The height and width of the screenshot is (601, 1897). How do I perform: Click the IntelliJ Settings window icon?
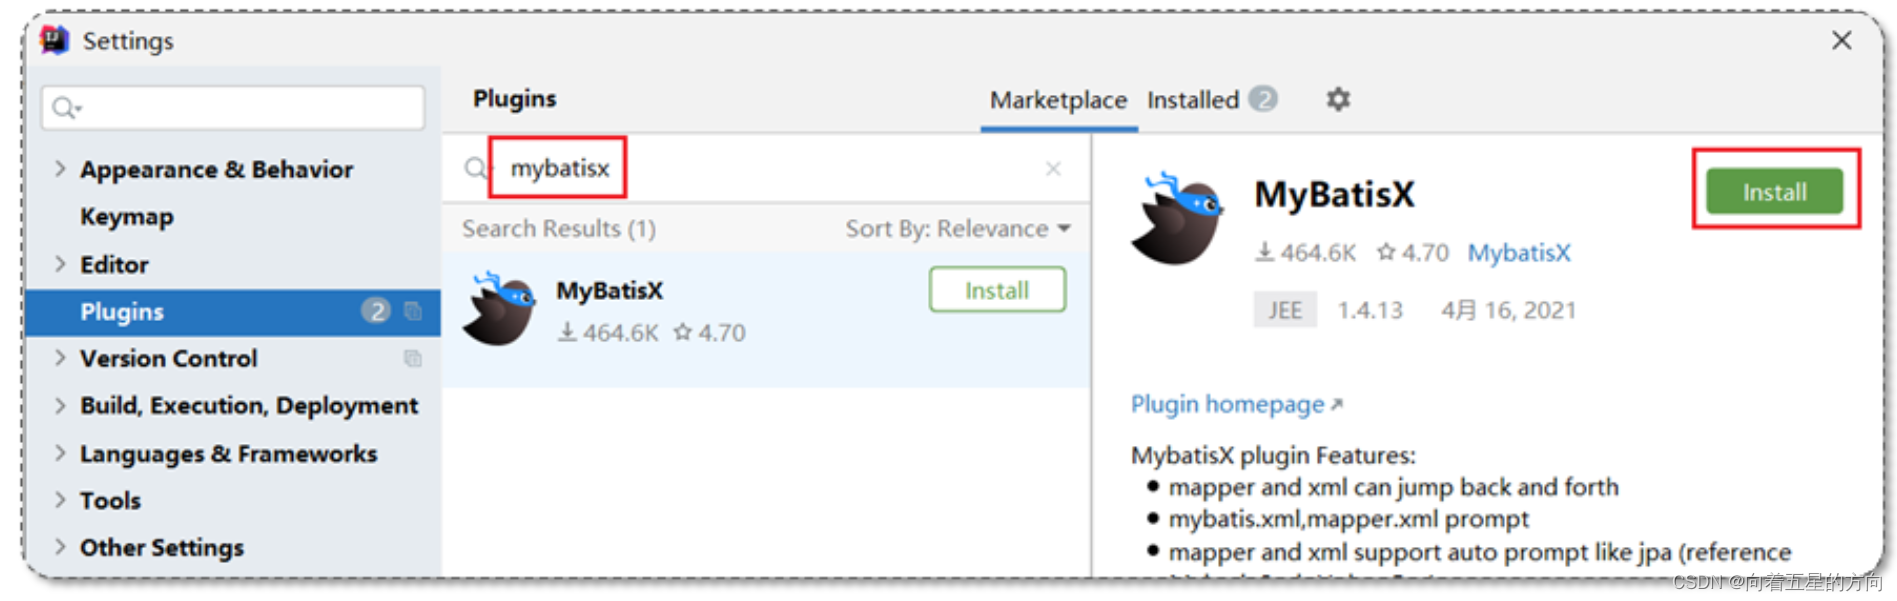click(54, 40)
